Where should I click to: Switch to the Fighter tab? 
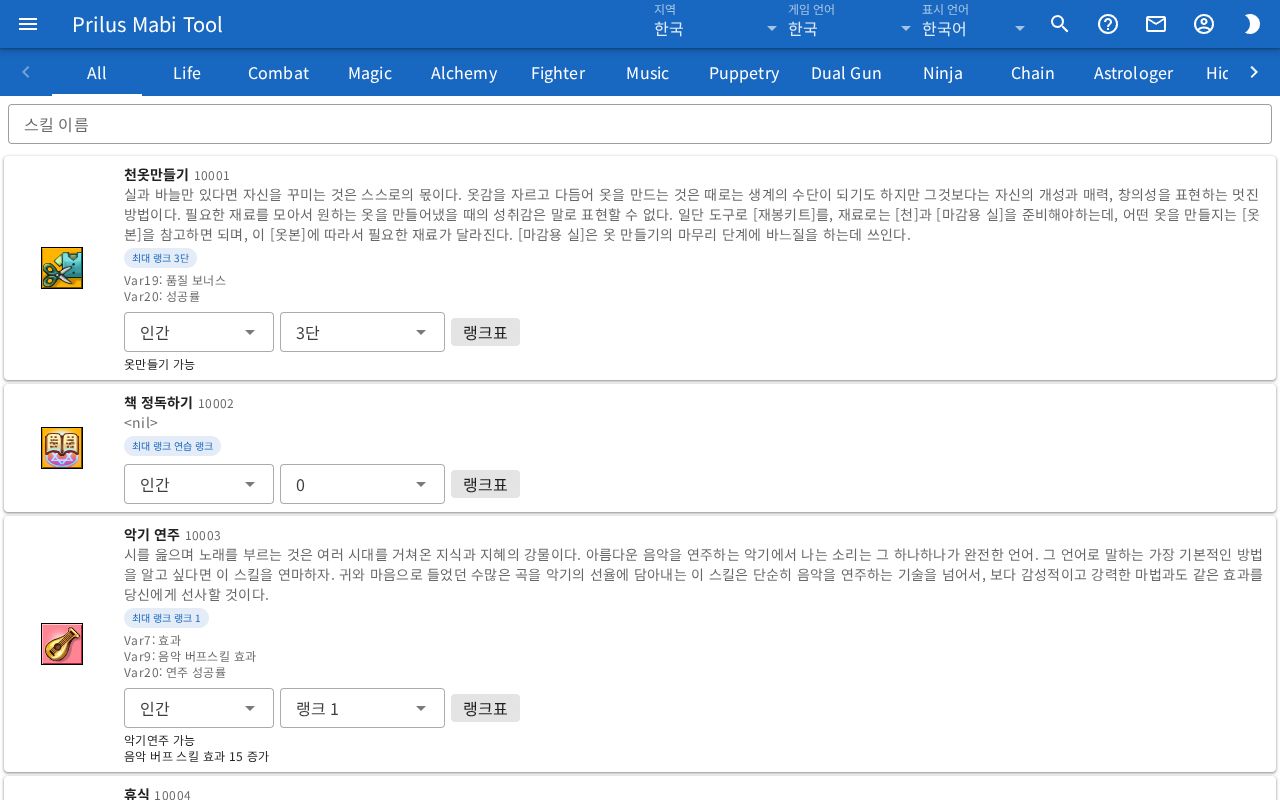click(558, 72)
